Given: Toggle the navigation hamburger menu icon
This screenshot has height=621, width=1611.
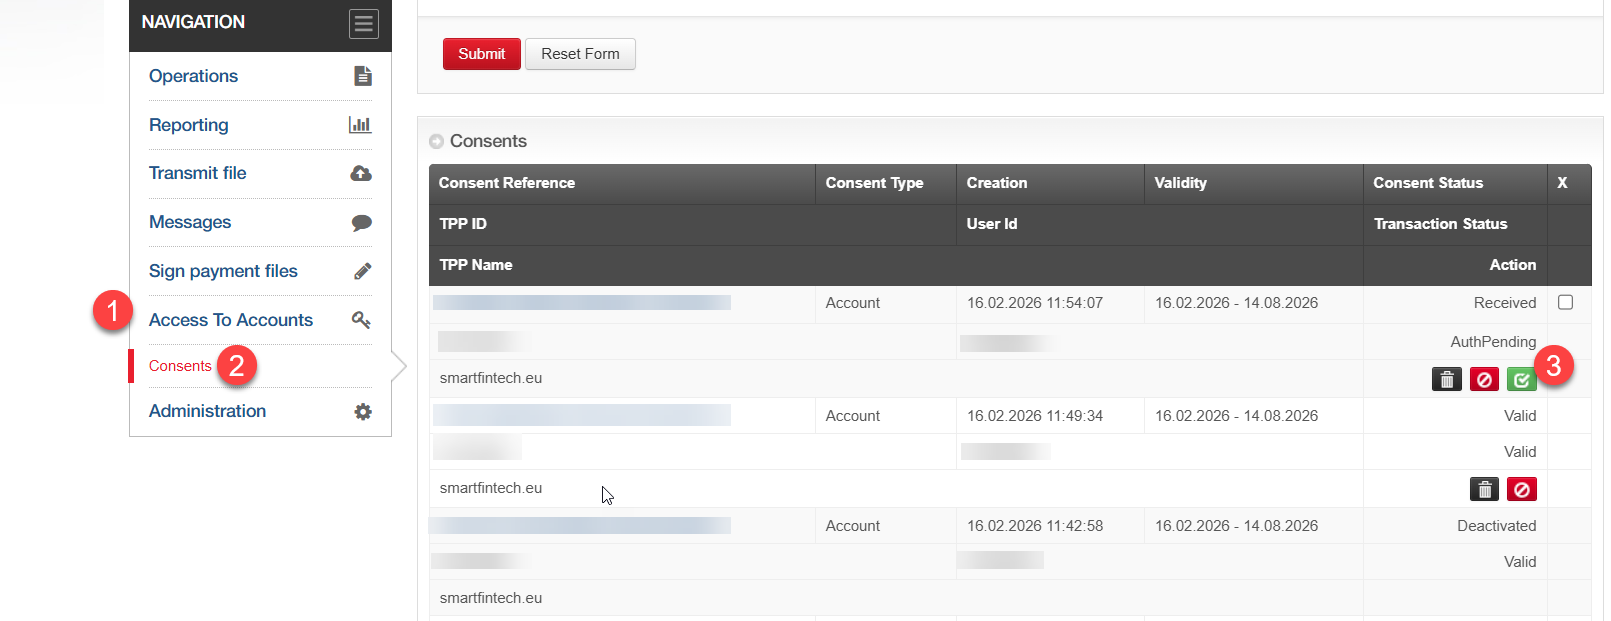Looking at the screenshot, I should pos(363,23).
